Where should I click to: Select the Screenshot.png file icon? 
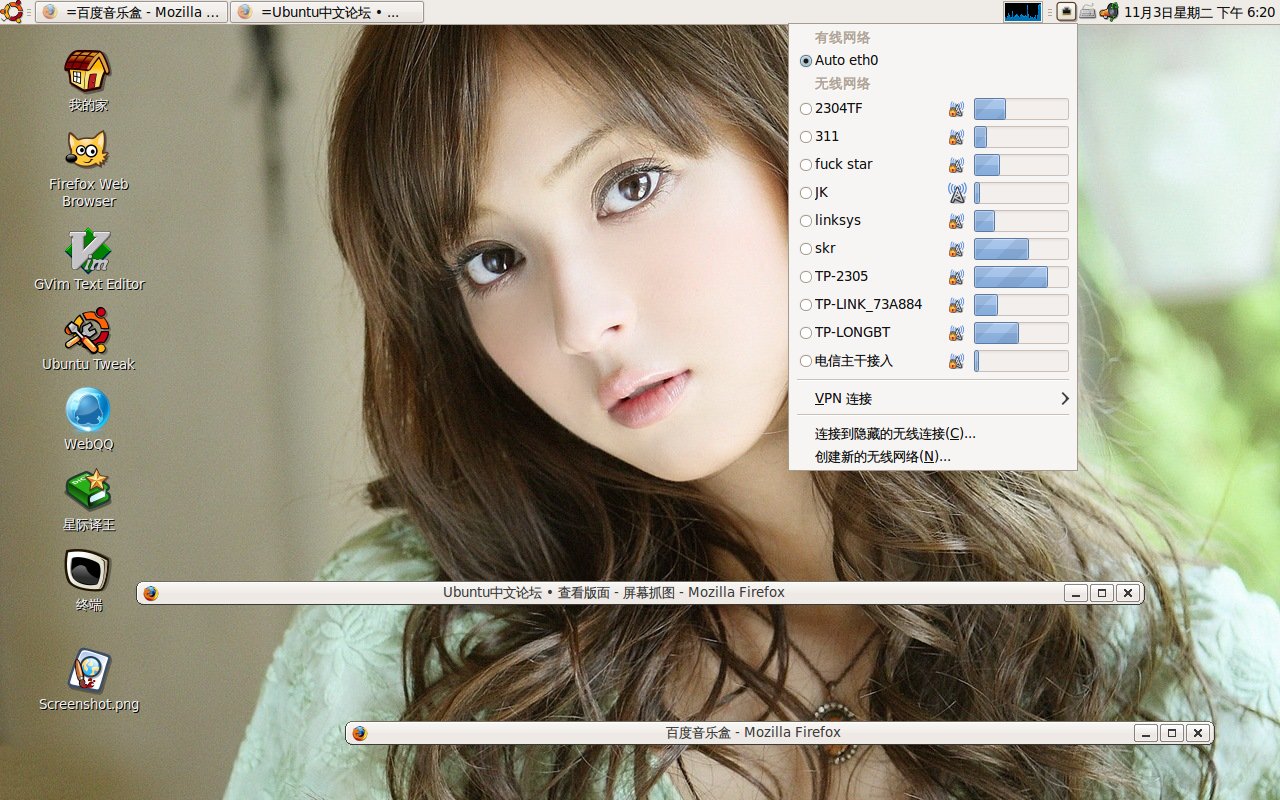(88, 680)
